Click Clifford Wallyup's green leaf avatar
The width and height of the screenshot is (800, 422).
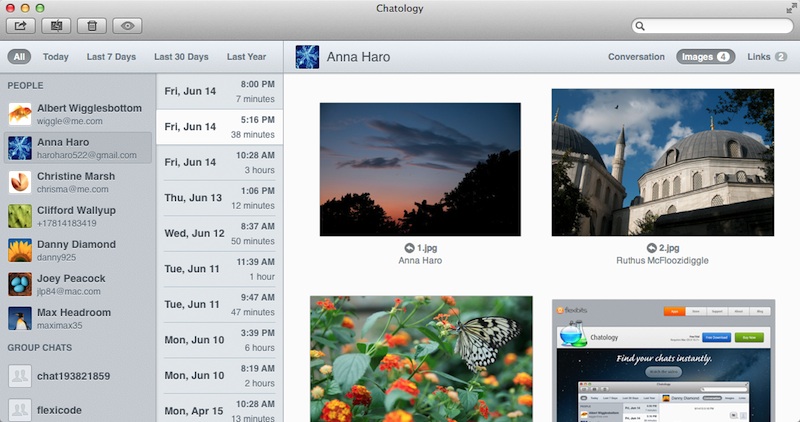tap(20, 216)
